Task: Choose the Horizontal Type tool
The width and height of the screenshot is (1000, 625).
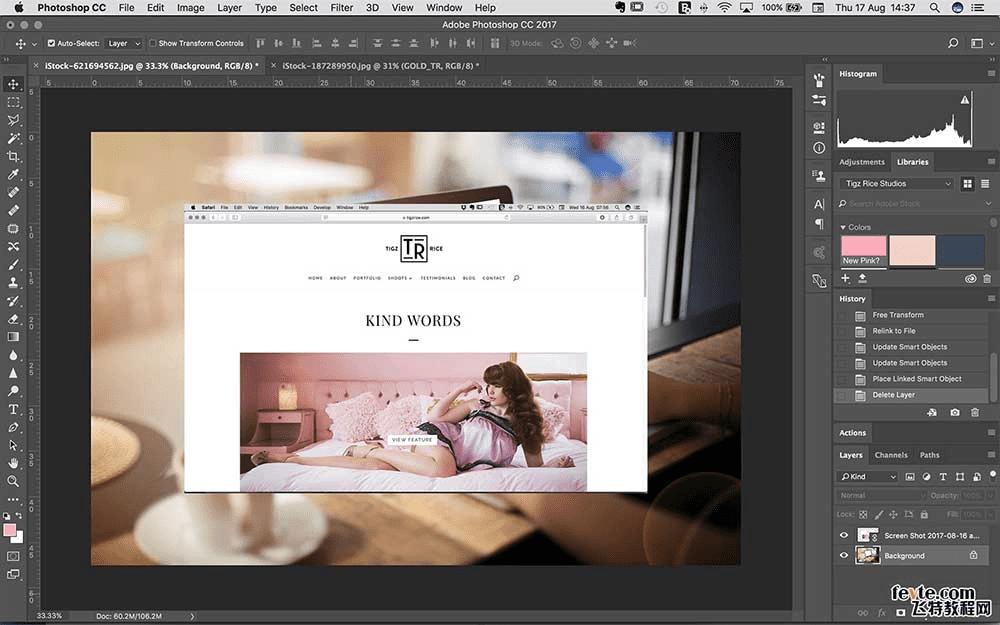Action: pyautogui.click(x=14, y=409)
